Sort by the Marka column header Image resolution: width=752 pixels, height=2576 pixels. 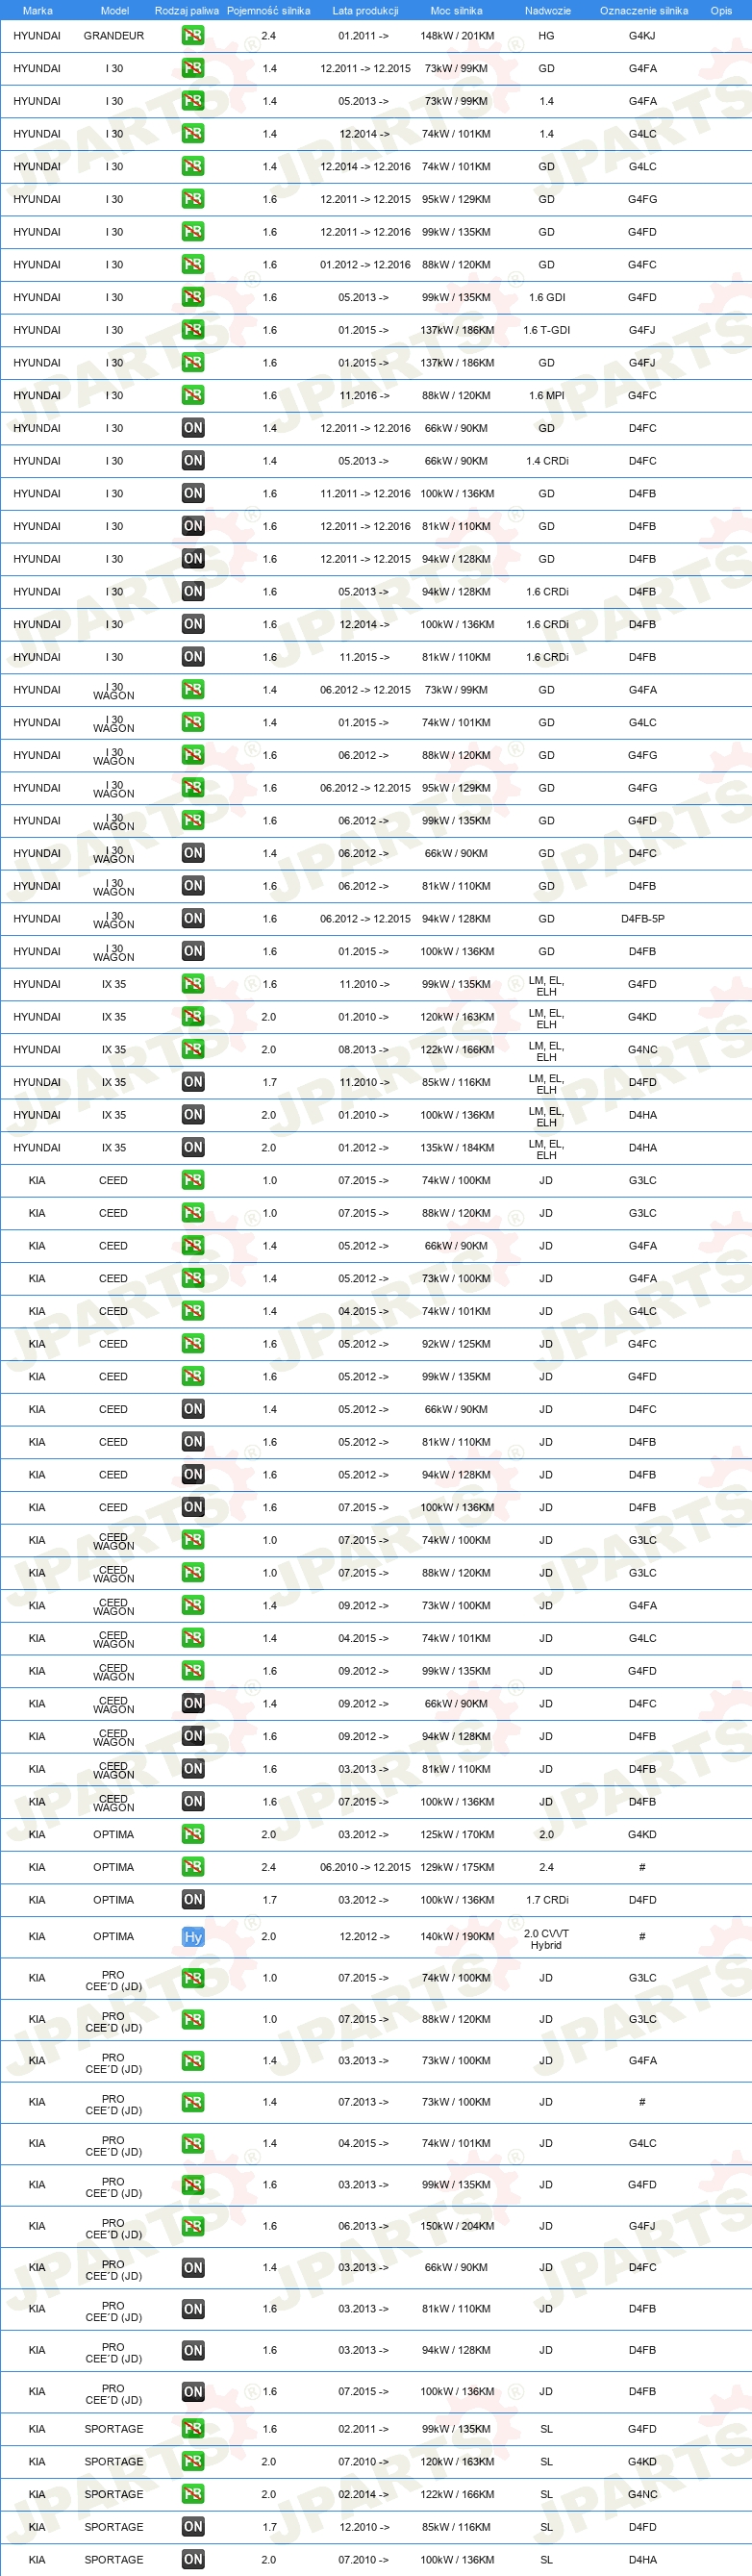click(37, 10)
